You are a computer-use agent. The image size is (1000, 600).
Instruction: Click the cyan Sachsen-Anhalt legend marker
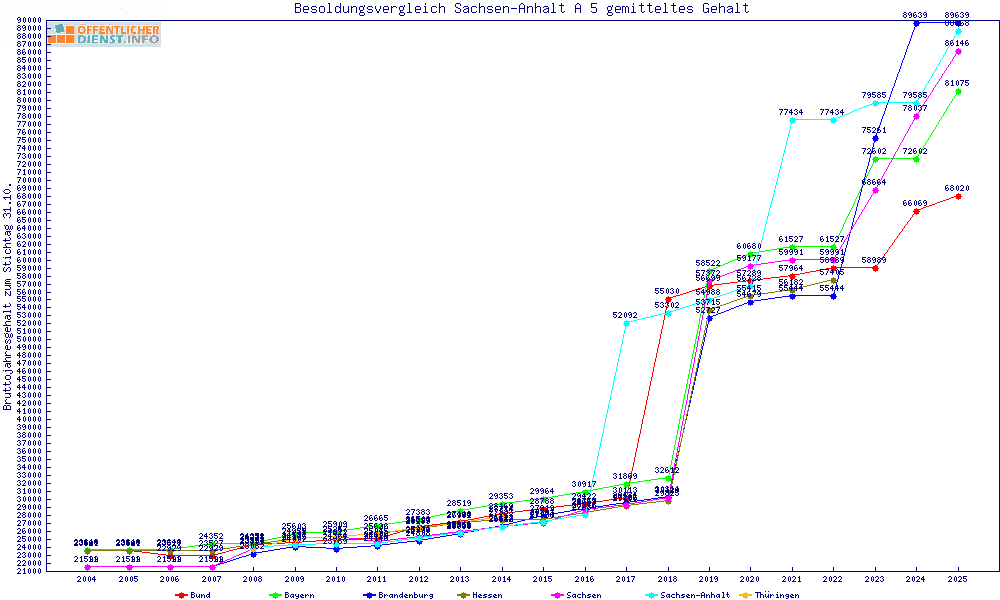(x=651, y=595)
